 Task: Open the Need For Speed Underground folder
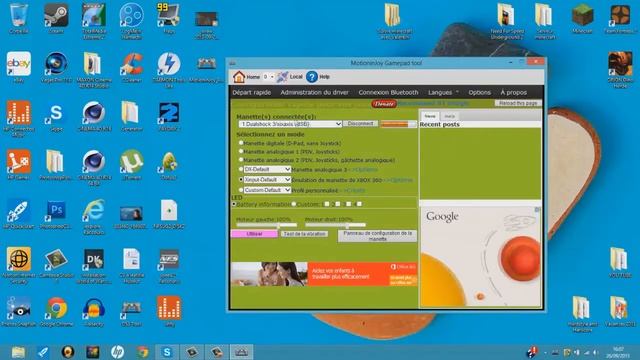click(506, 16)
